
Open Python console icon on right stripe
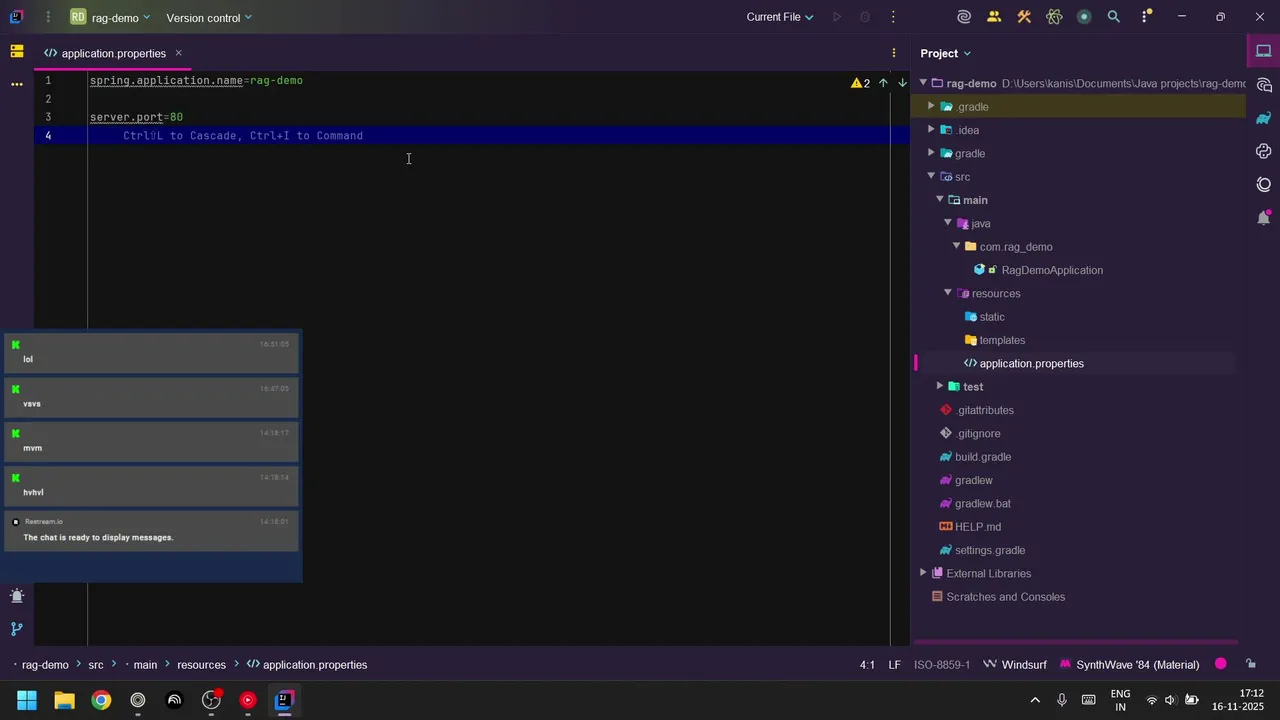pyautogui.click(x=1264, y=151)
